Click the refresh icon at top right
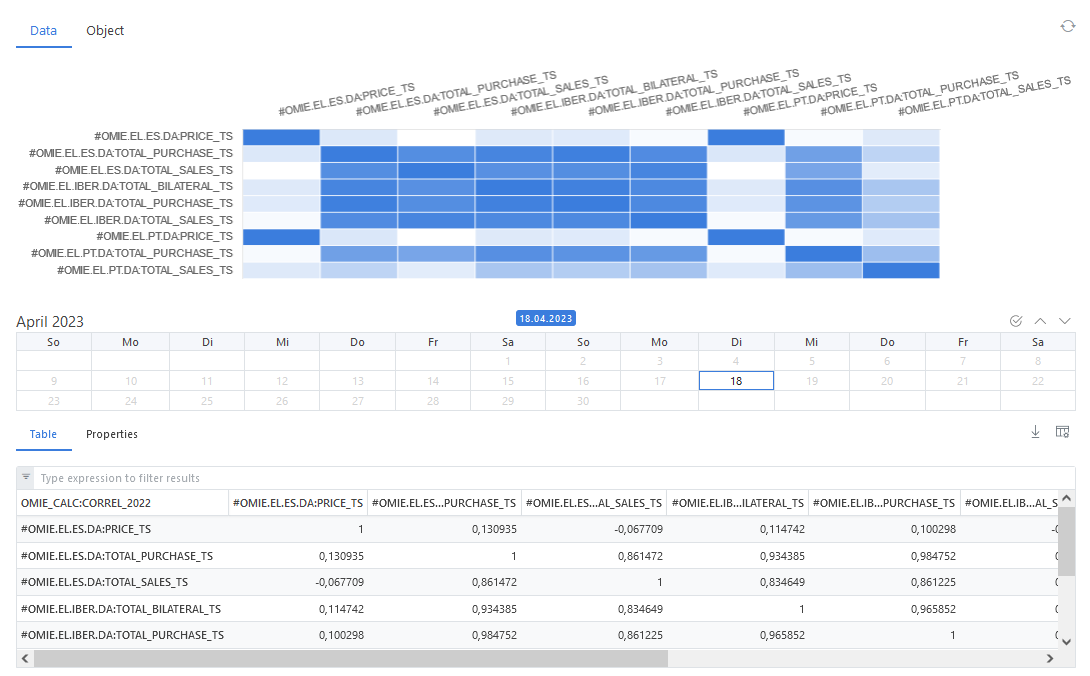Screen dimensions: 1090x676 click(x=1067, y=26)
